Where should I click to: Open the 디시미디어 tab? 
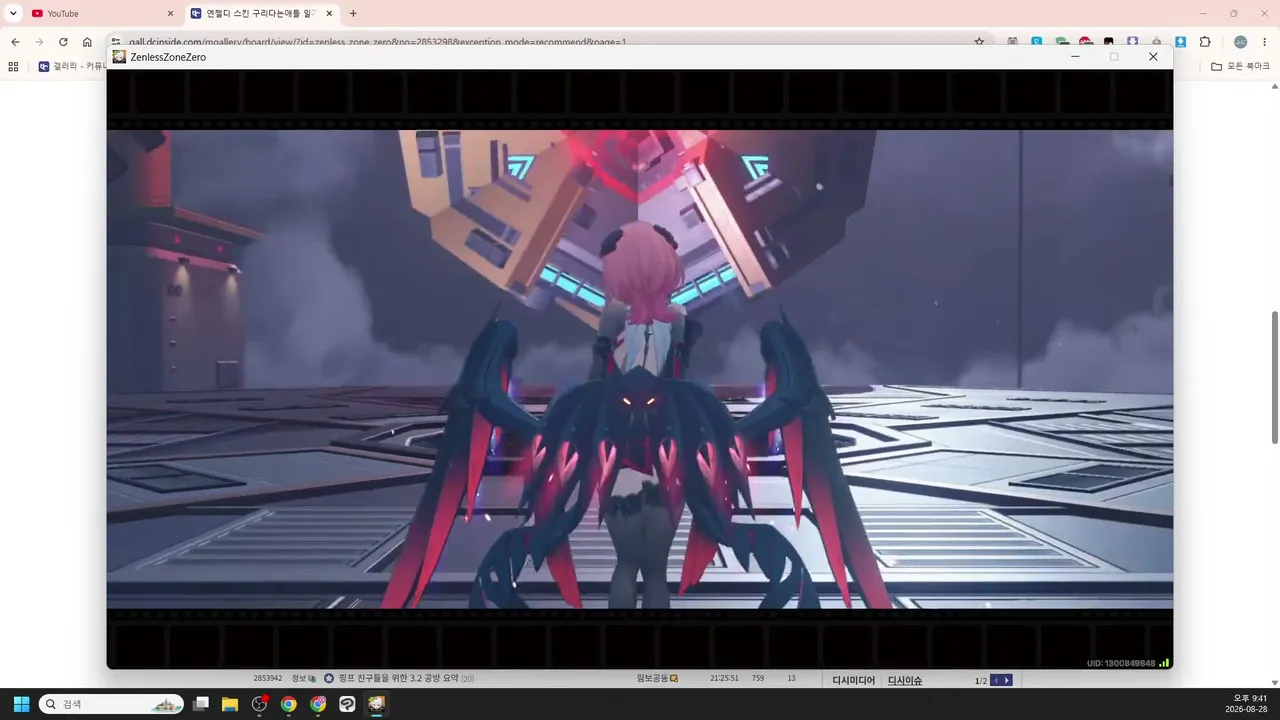(x=853, y=681)
